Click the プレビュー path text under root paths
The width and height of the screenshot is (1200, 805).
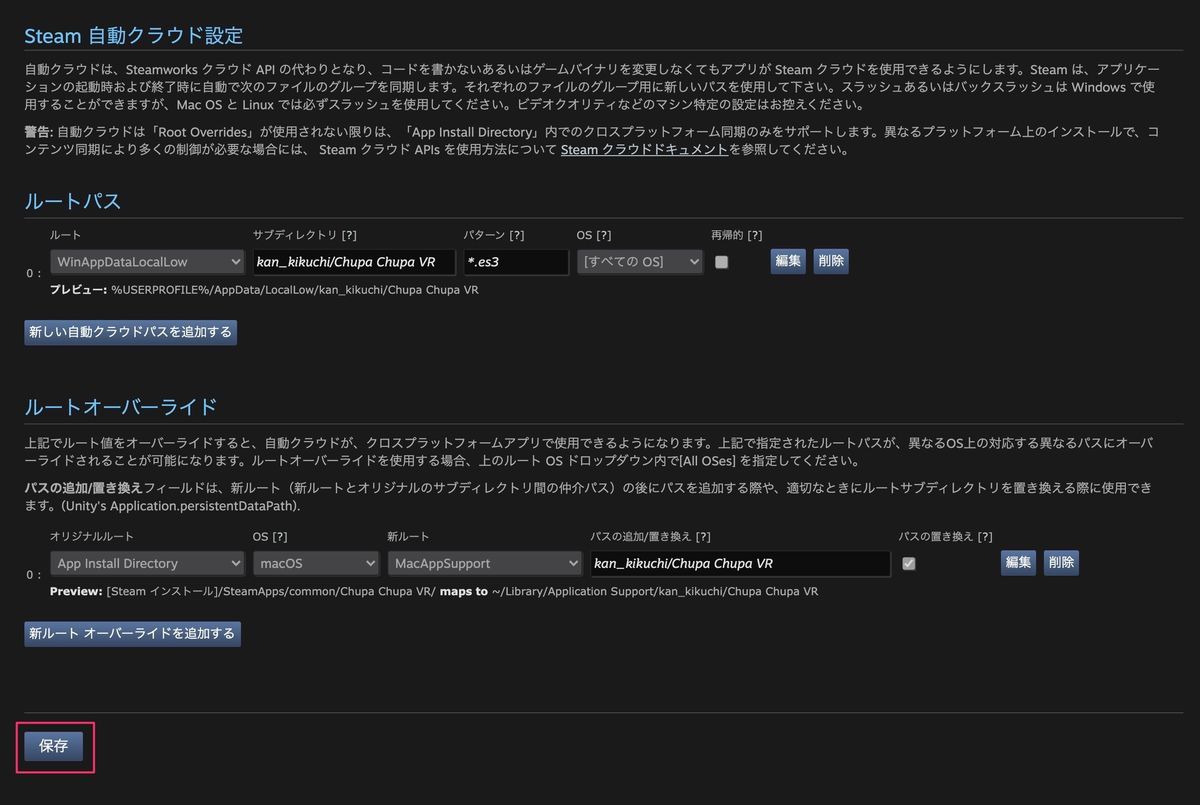coord(264,290)
